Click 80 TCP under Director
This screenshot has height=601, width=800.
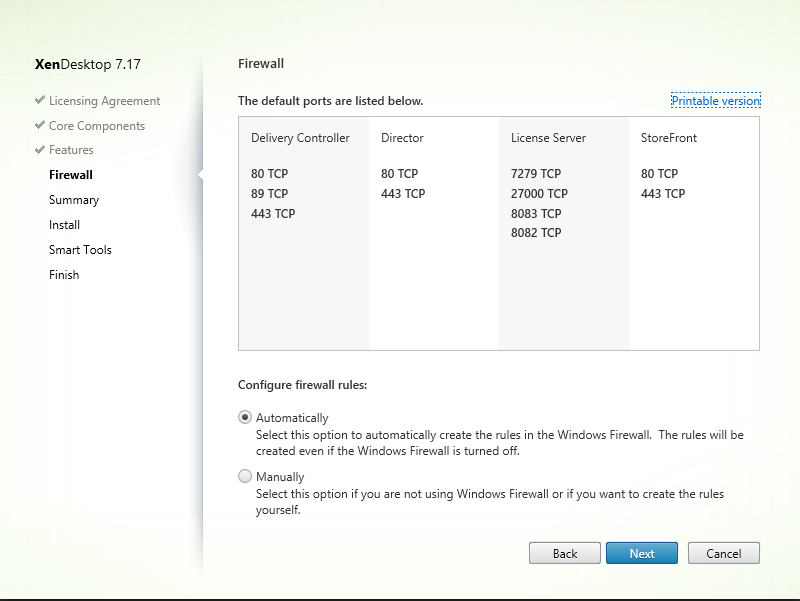(x=399, y=174)
